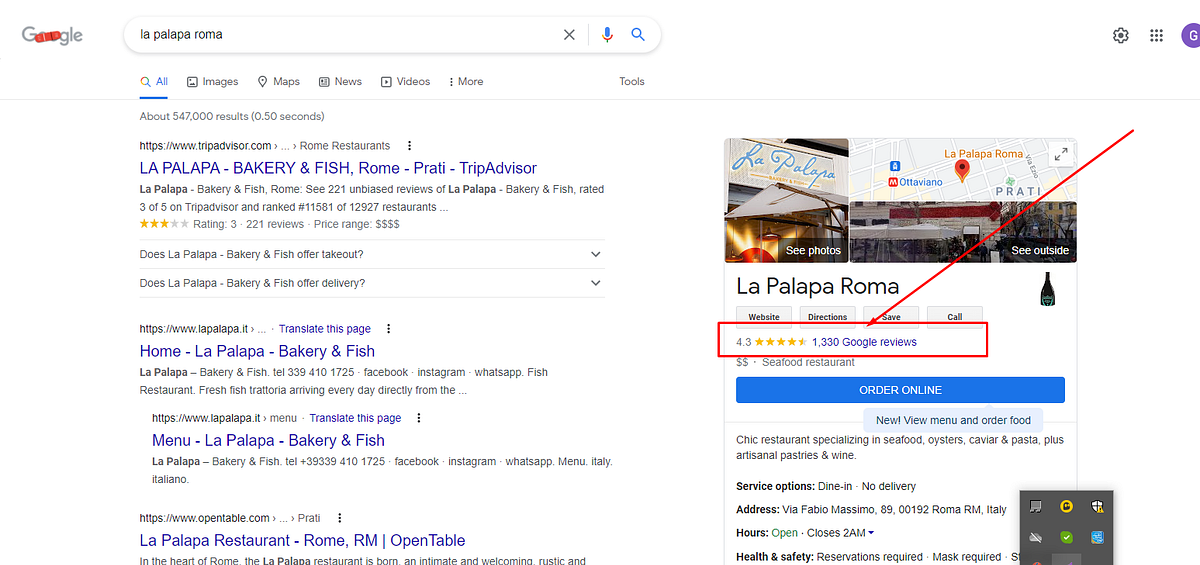Open options for the TripAdvisor result (three dots)
1200x565 pixels.
click(409, 145)
